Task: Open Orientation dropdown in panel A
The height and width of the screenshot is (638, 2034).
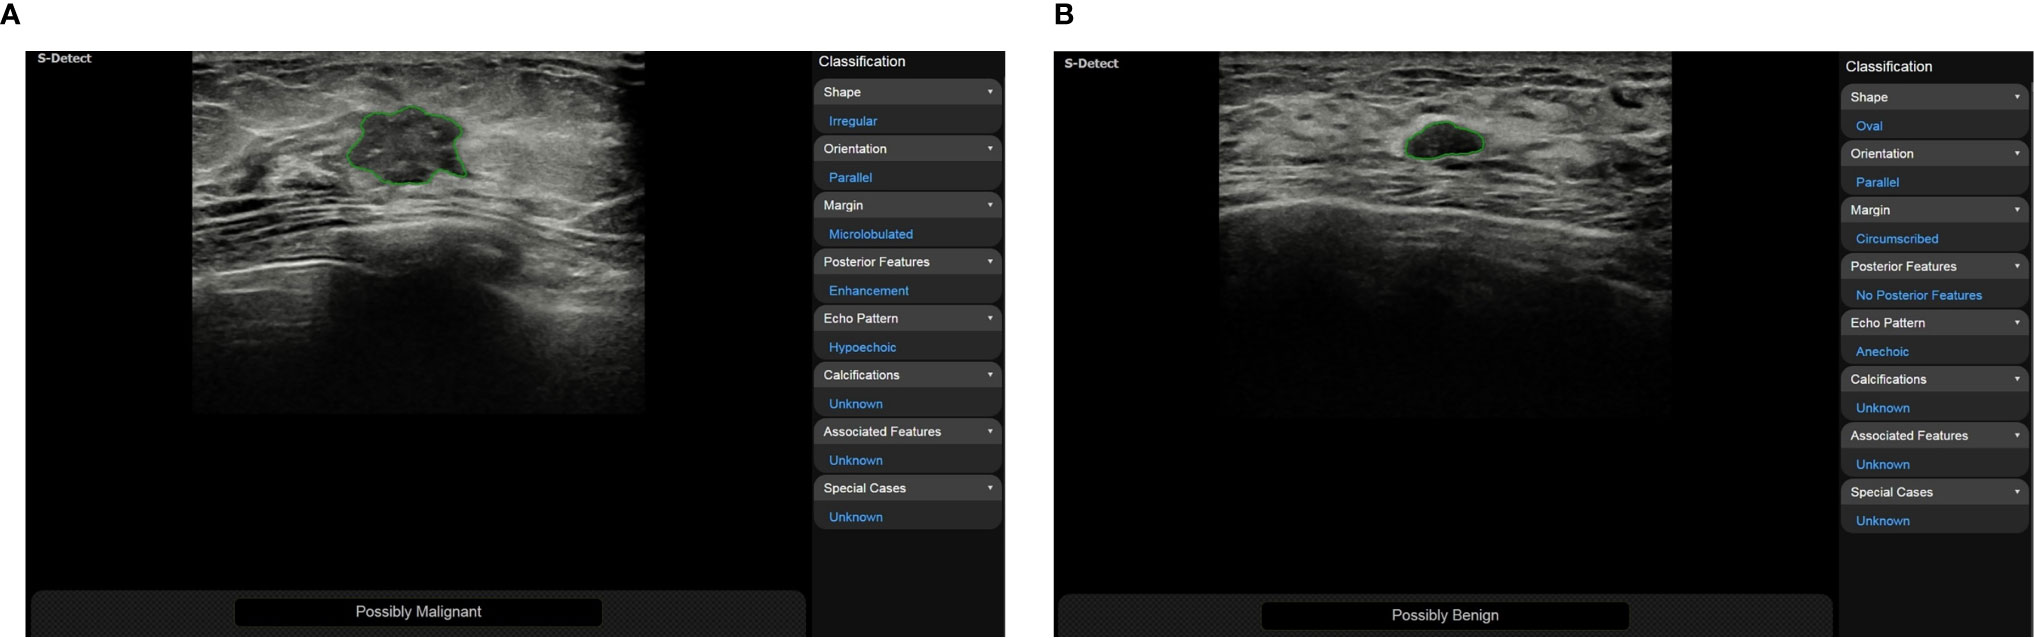Action: [x=907, y=149]
